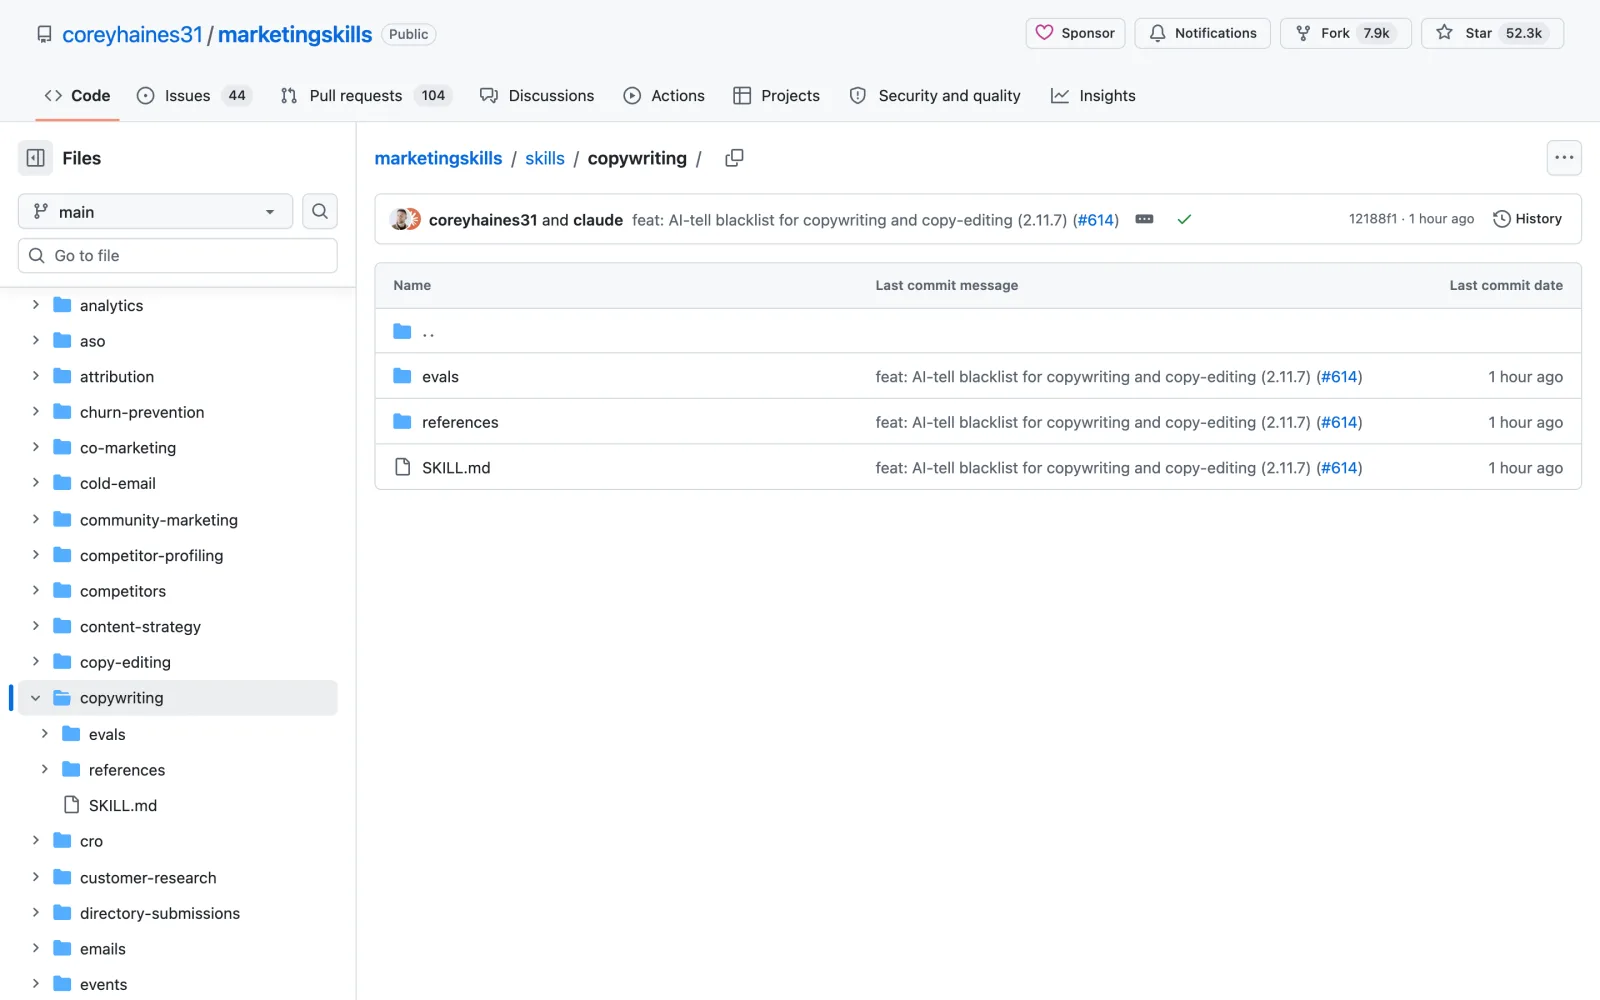1600x1000 pixels.
Task: Go to parent directory row
Action: tap(977, 331)
